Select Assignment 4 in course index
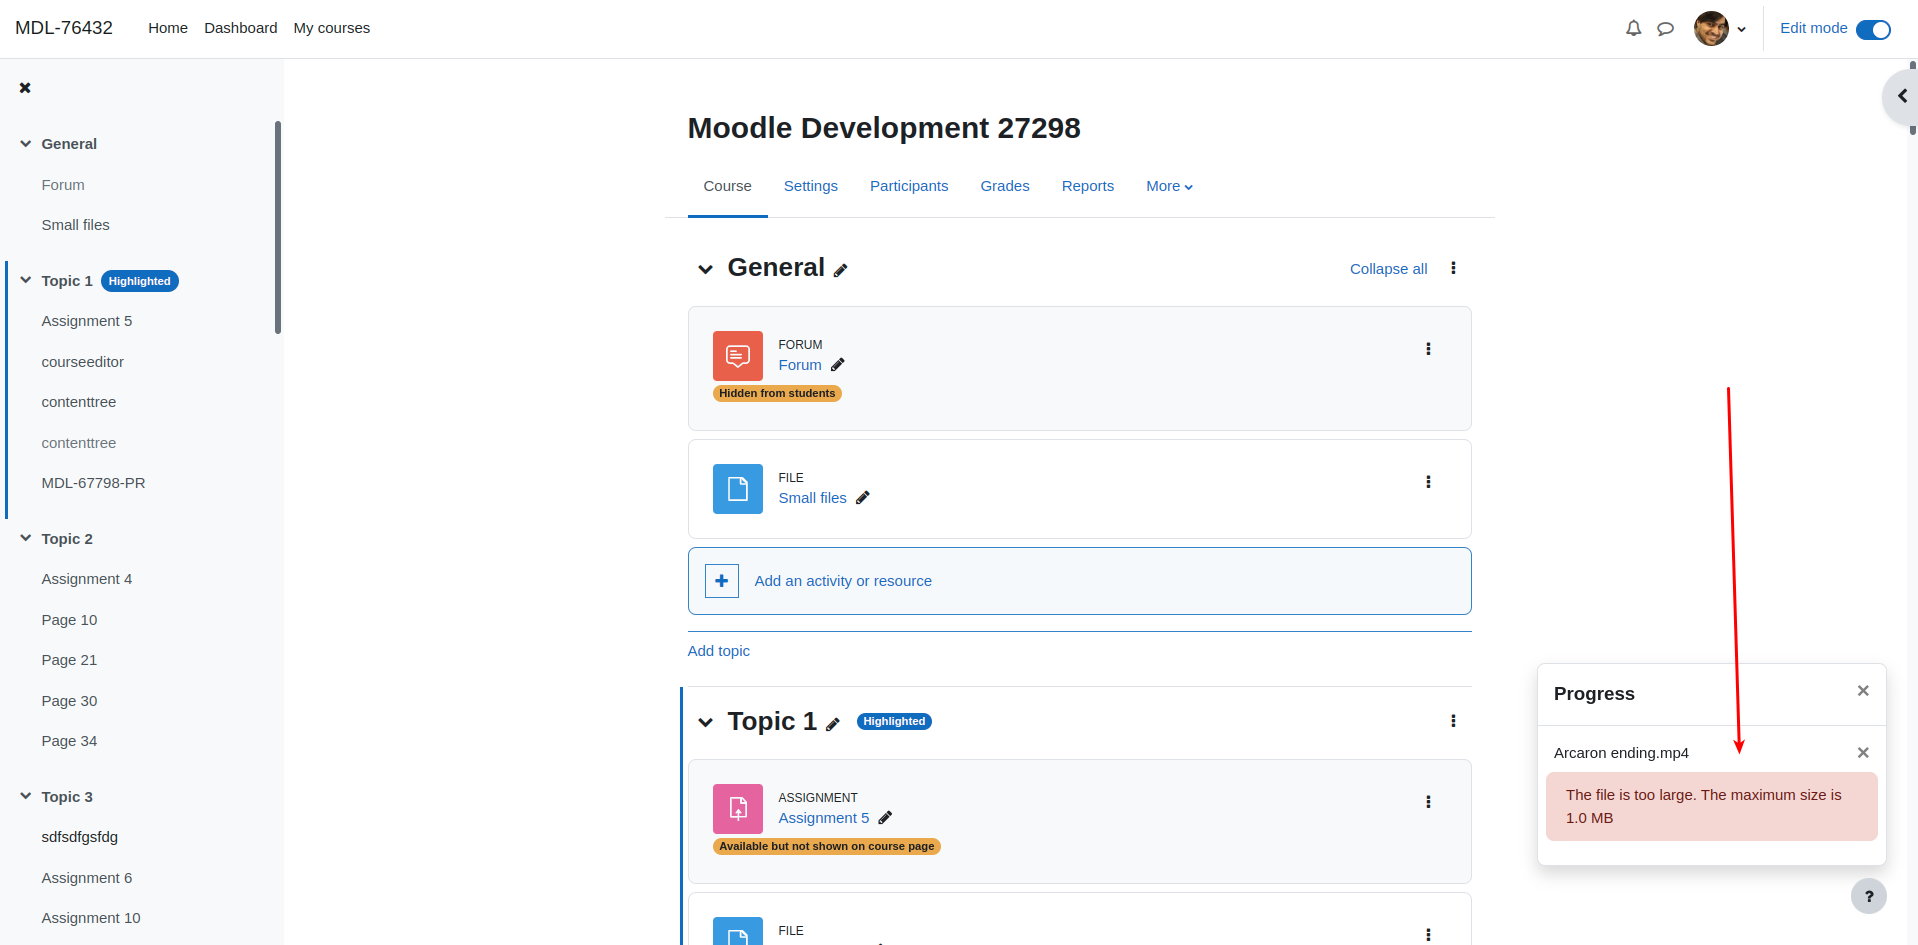 click(87, 579)
